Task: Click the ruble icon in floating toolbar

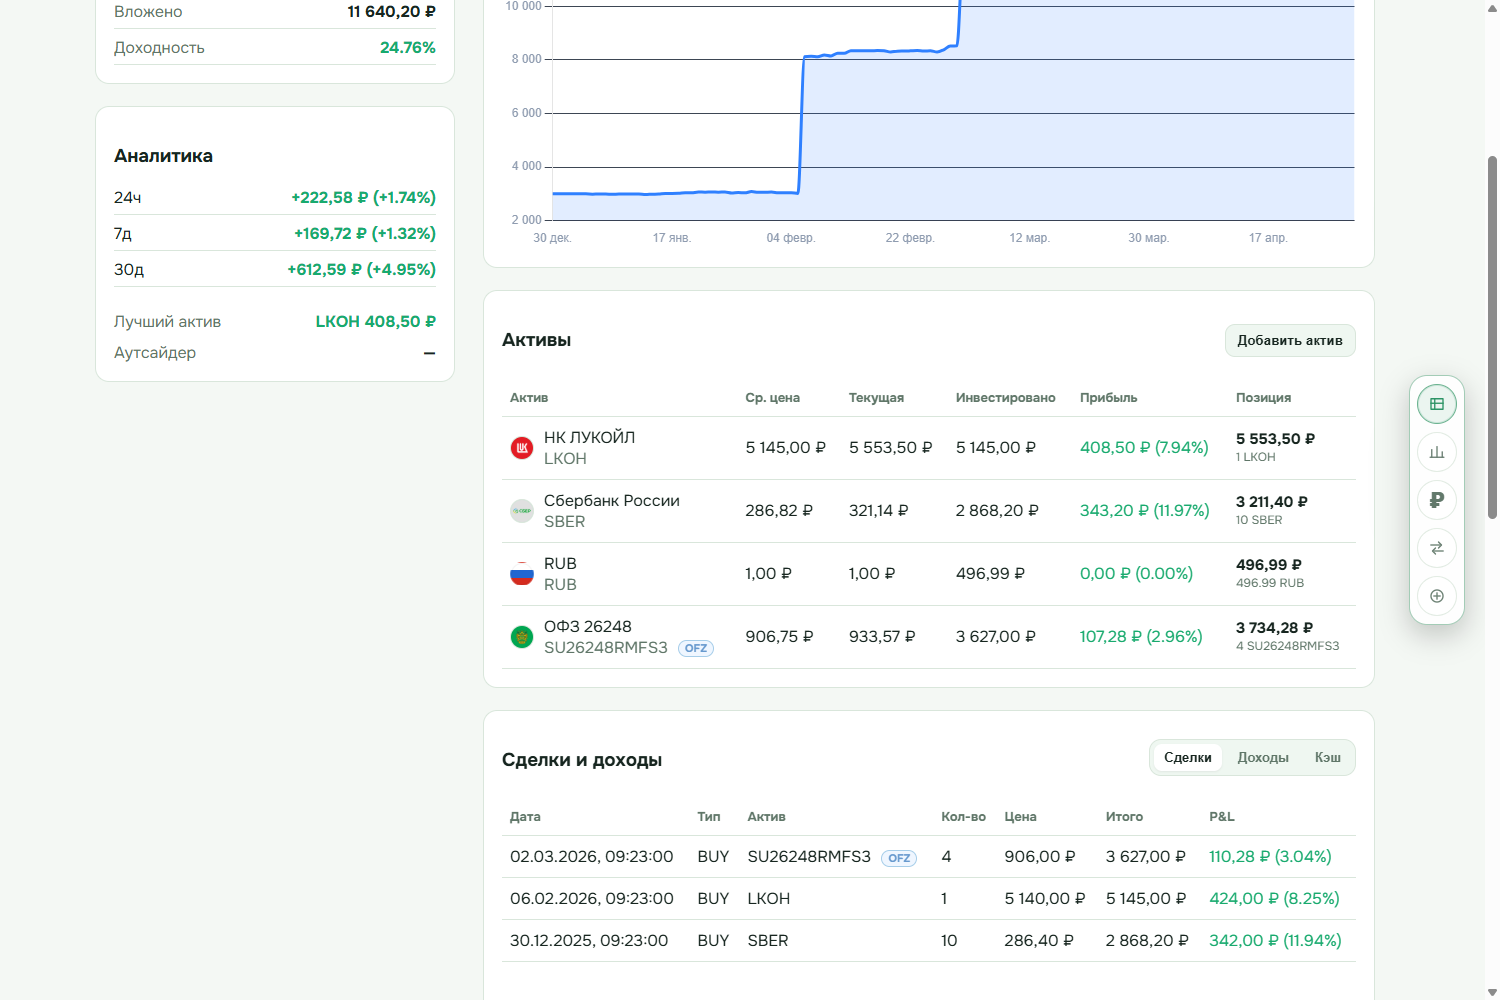Action: coord(1437,500)
